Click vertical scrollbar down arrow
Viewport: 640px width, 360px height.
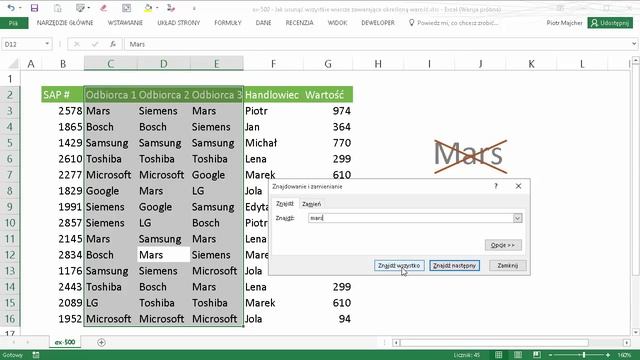click(635, 332)
